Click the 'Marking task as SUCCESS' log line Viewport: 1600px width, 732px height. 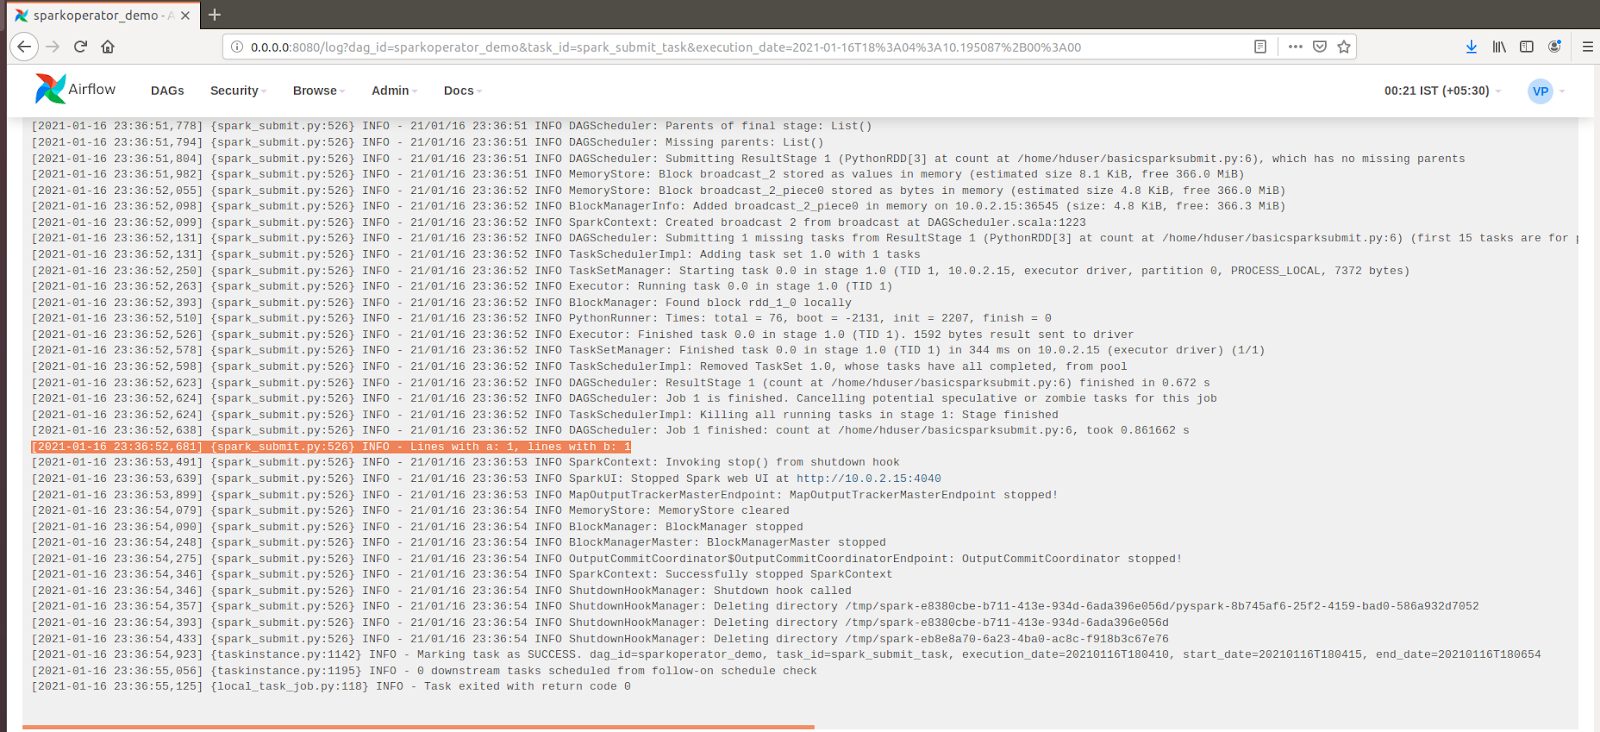(x=786, y=654)
